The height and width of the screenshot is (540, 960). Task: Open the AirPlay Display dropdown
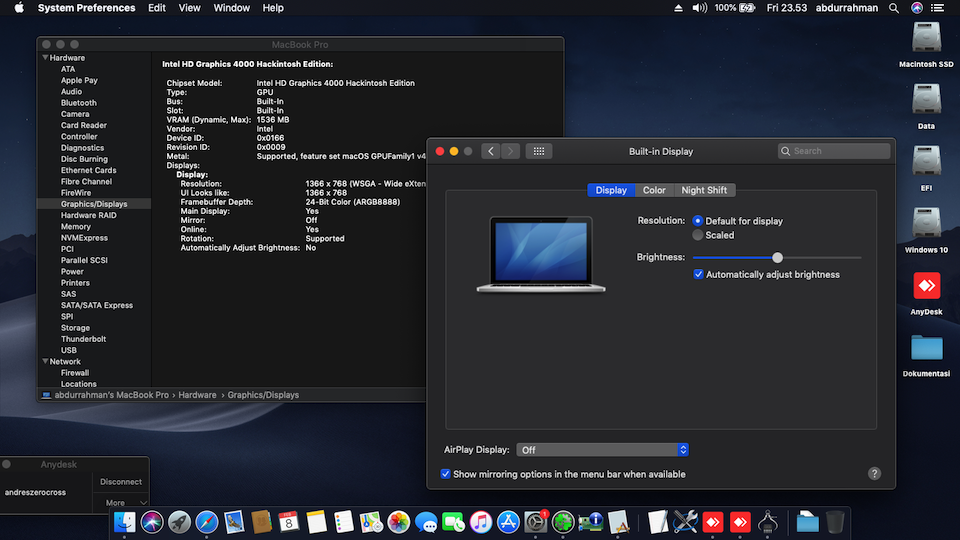pos(603,450)
